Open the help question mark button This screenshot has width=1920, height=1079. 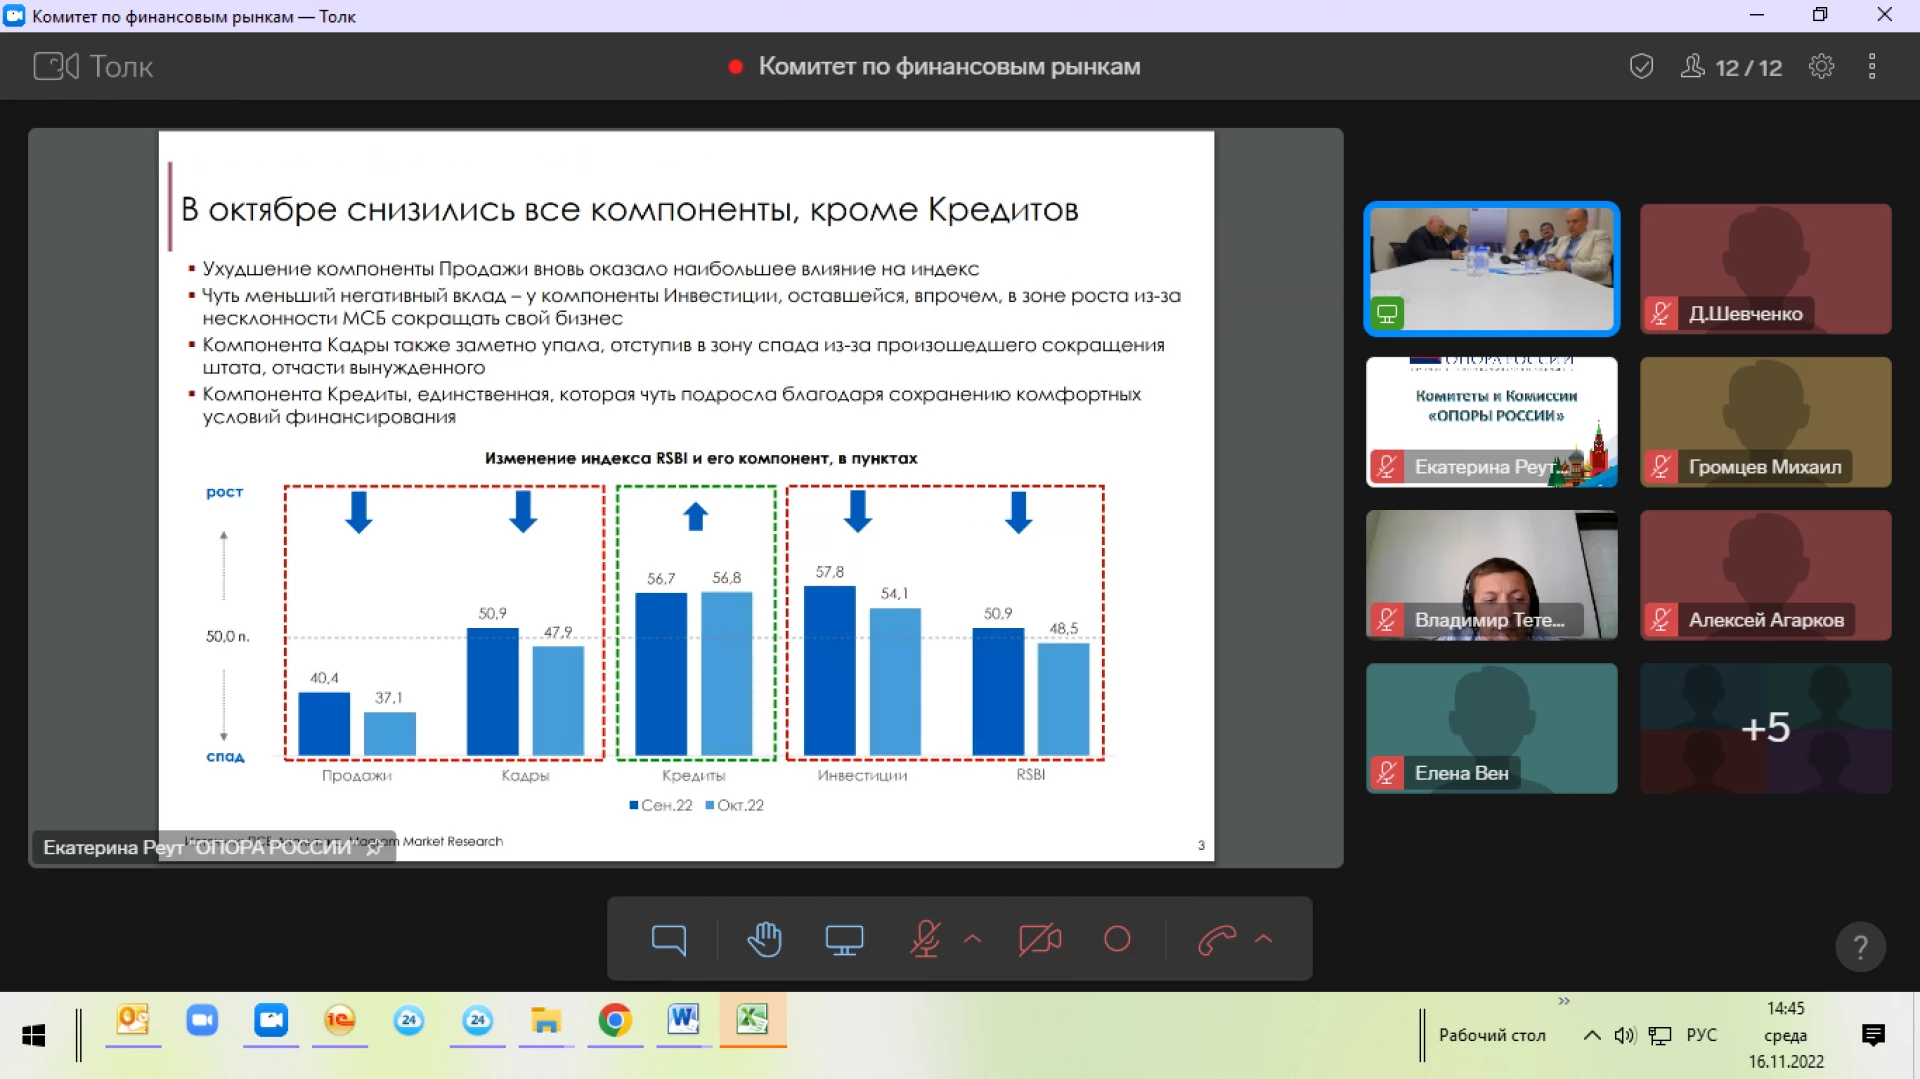pos(1860,946)
